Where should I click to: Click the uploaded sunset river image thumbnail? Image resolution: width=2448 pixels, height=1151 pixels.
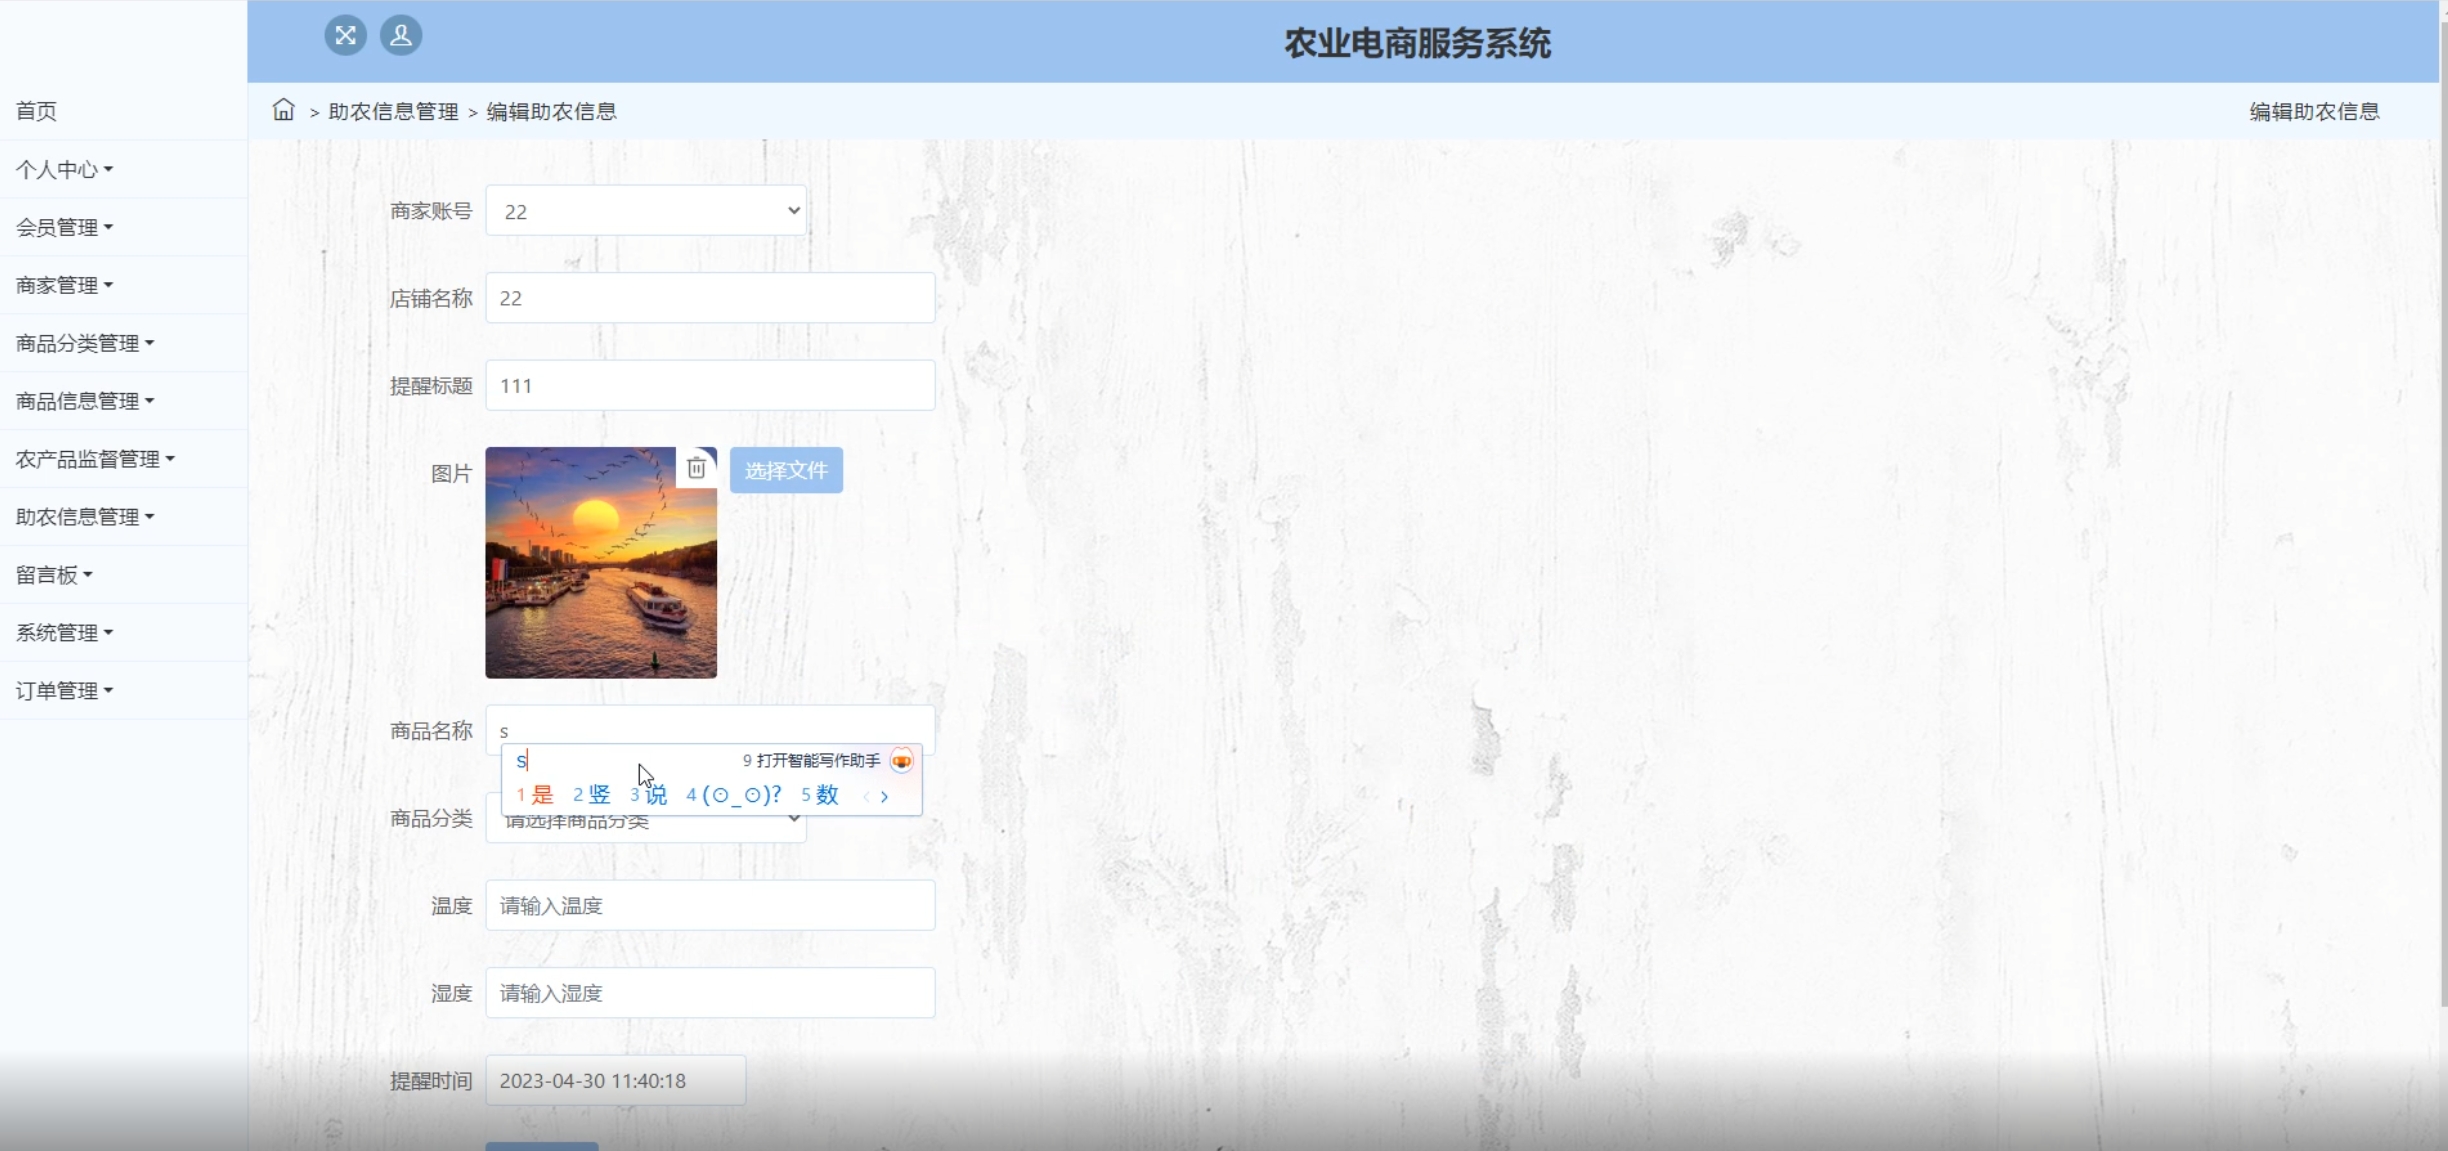point(601,562)
